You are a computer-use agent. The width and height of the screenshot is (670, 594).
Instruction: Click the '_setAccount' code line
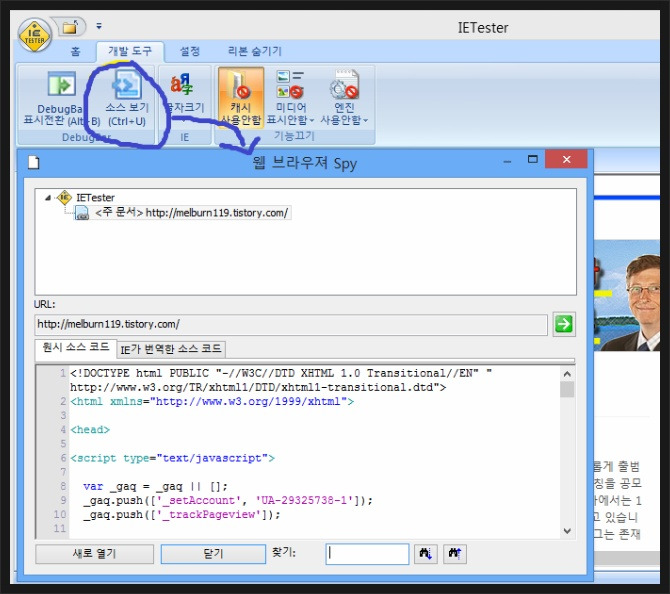(x=228, y=500)
